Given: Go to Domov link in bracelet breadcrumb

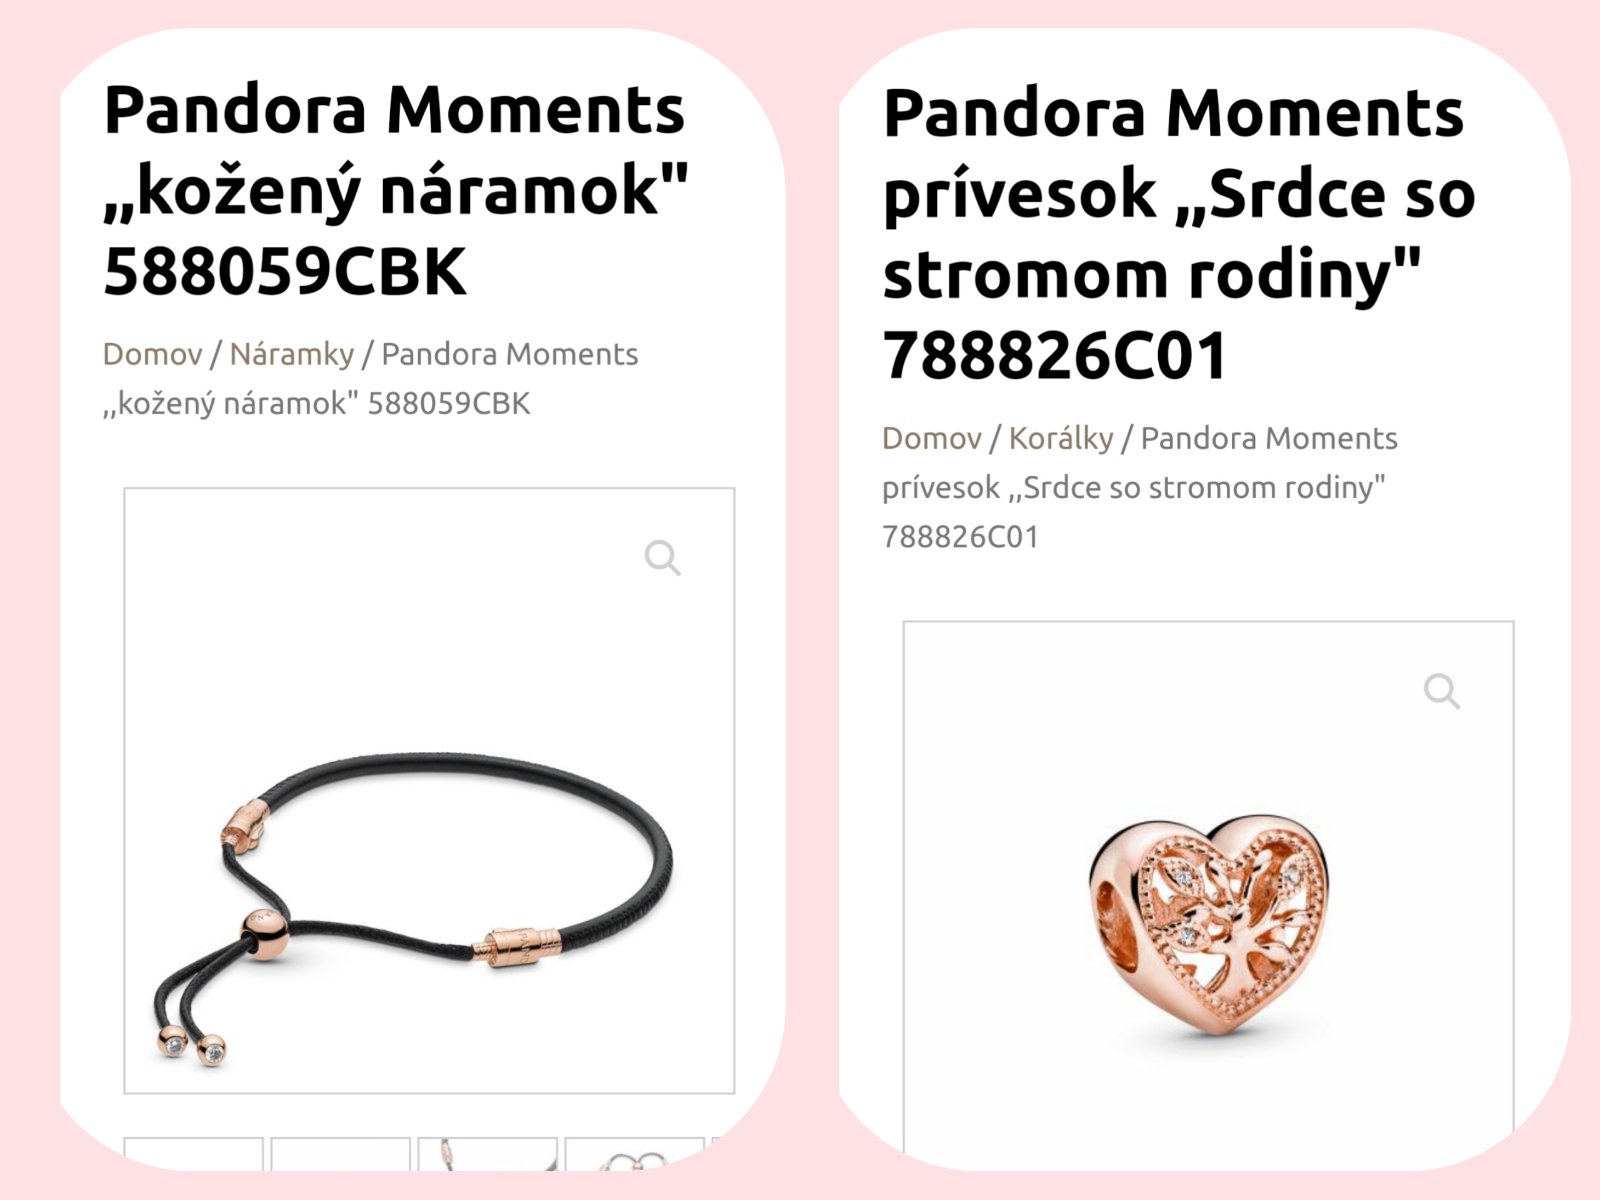Looking at the screenshot, I should point(153,354).
